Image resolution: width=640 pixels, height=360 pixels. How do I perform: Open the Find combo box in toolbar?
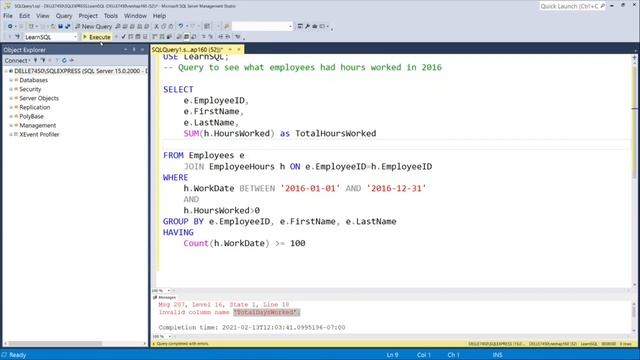[262, 26]
